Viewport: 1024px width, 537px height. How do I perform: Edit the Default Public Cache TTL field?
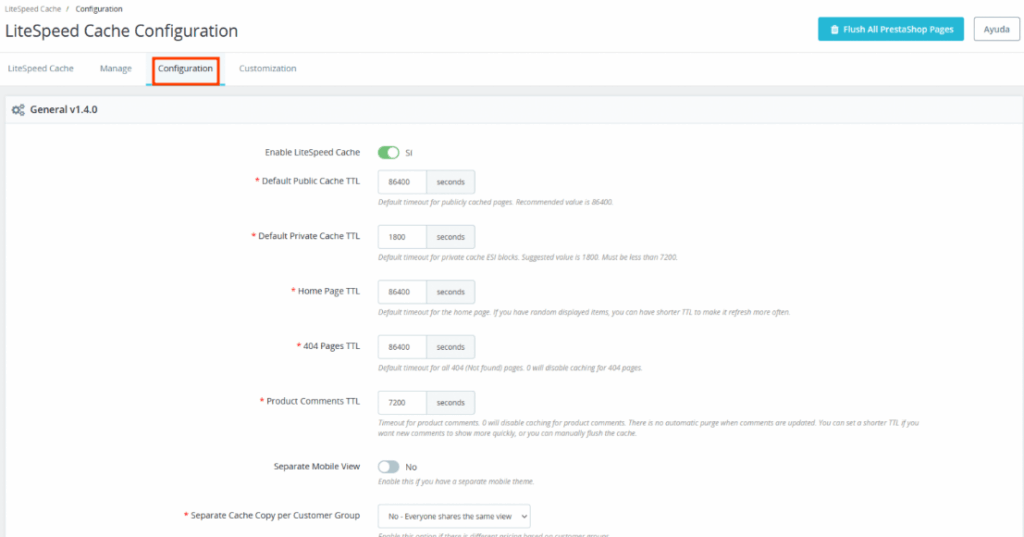tap(402, 182)
